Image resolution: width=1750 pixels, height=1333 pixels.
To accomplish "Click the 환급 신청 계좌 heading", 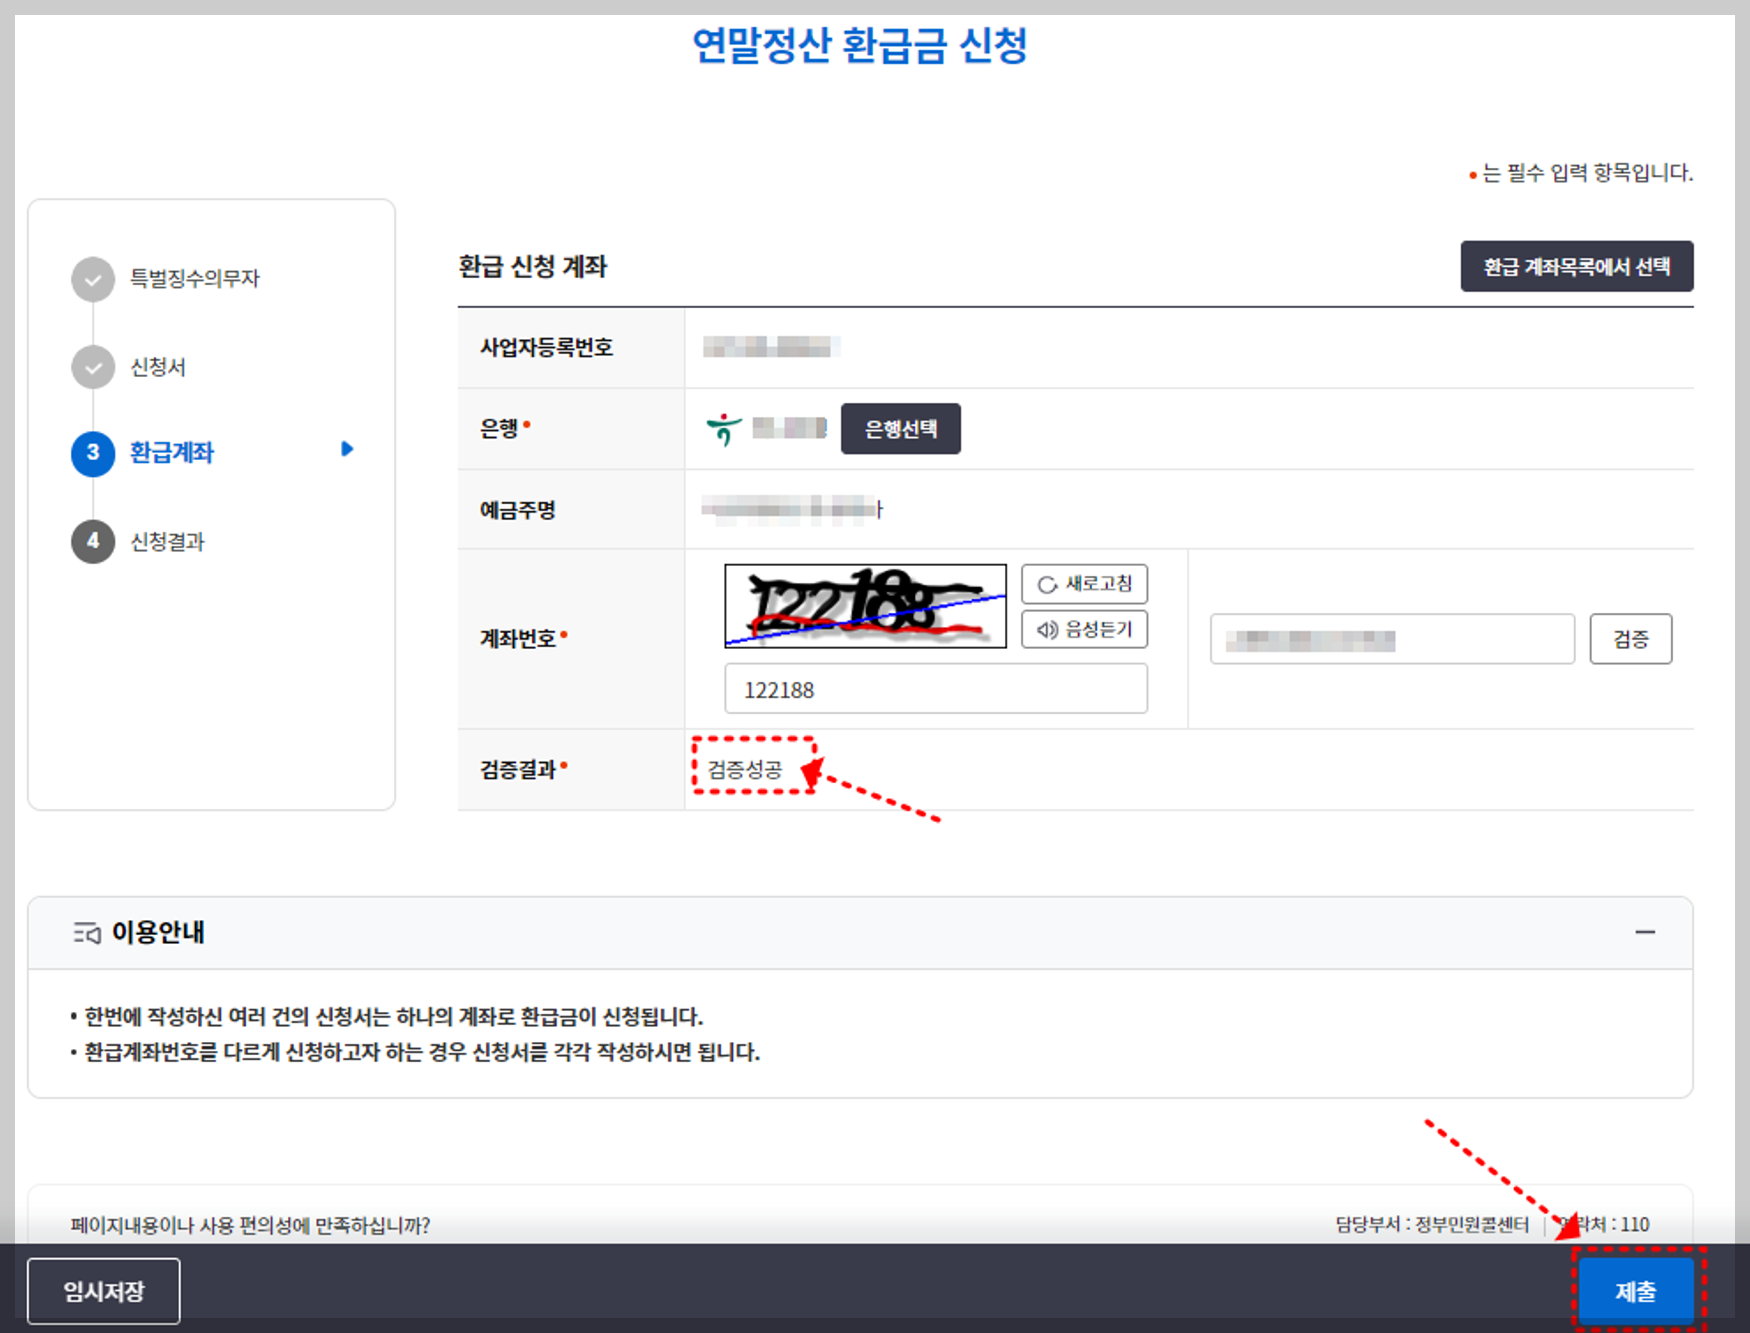I will pyautogui.click(x=533, y=266).
